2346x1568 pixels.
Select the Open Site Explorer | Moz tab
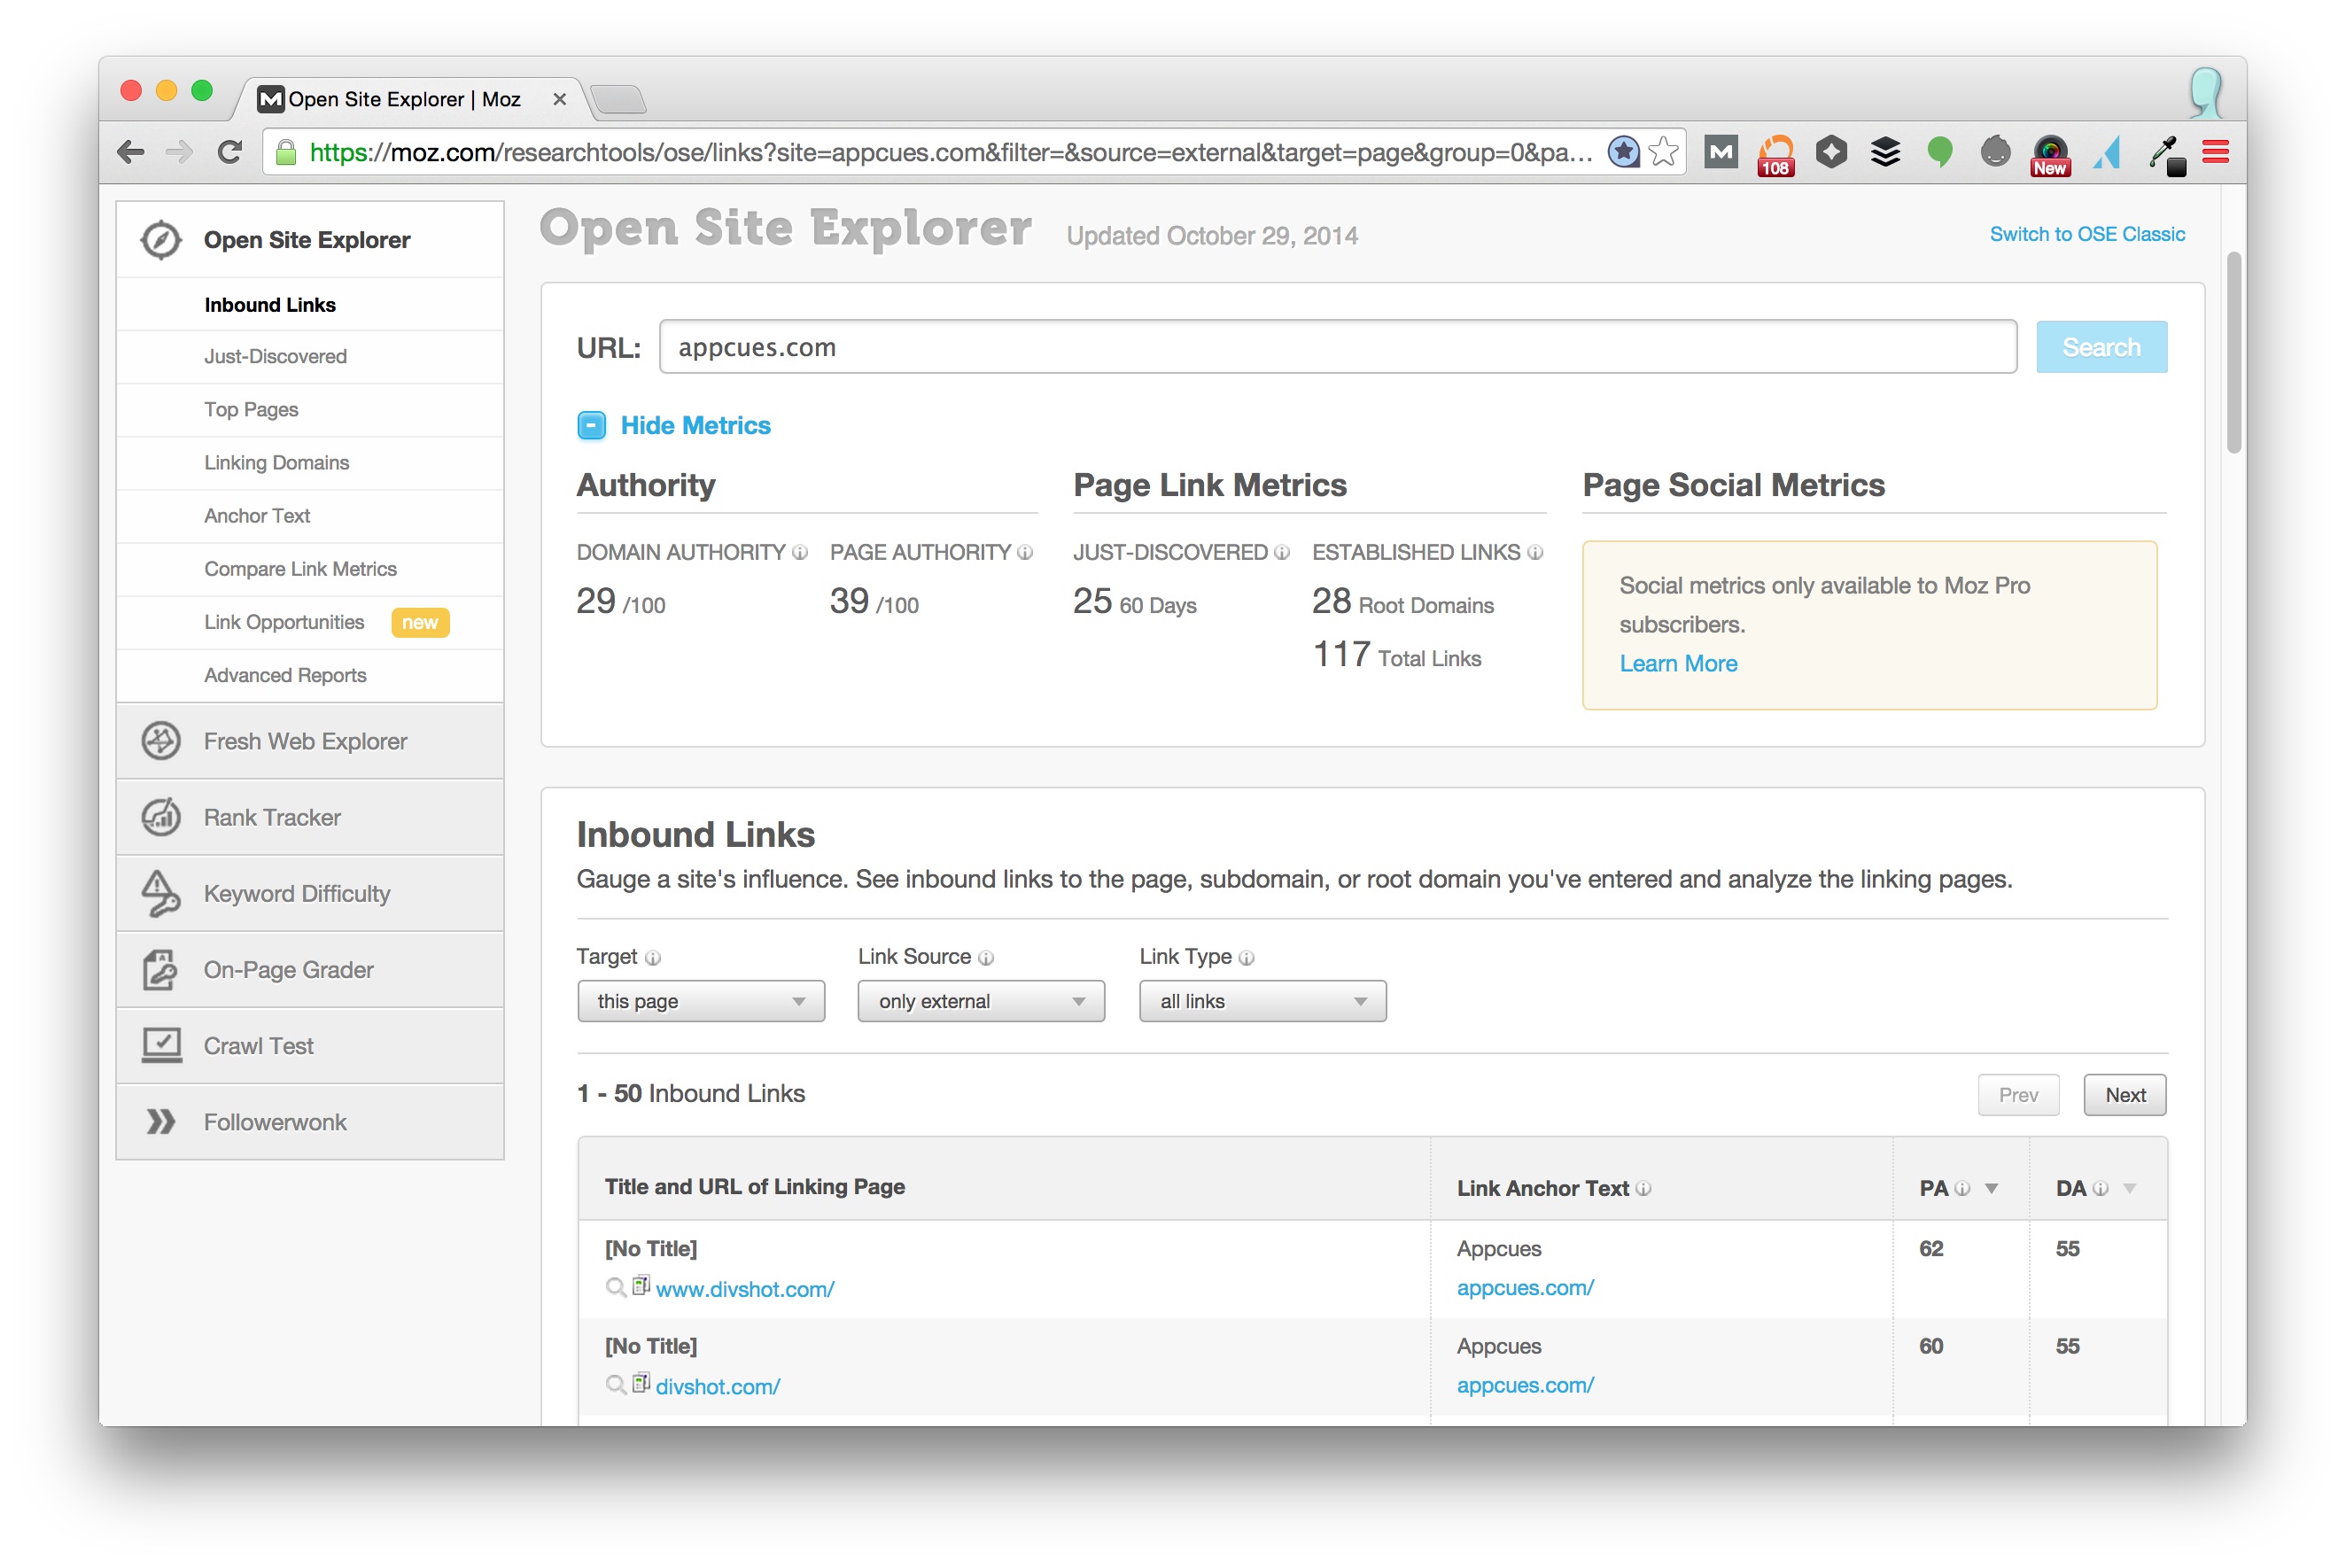coord(405,99)
